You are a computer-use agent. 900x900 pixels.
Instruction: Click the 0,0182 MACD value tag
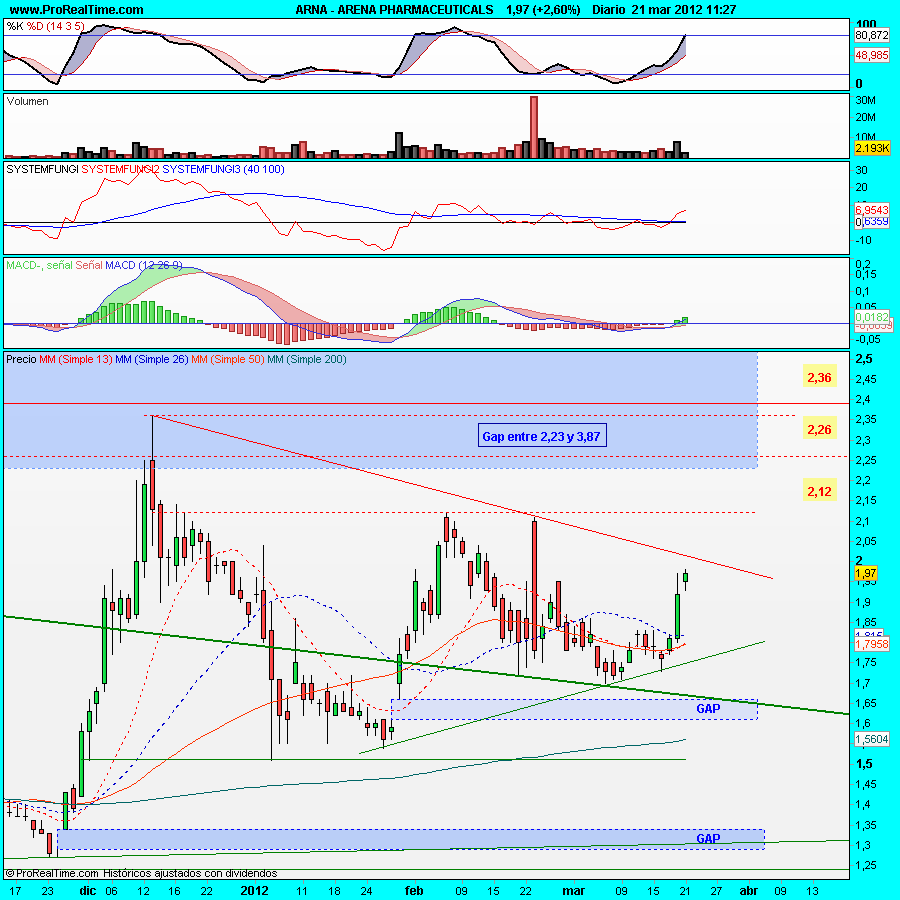[x=871, y=317]
